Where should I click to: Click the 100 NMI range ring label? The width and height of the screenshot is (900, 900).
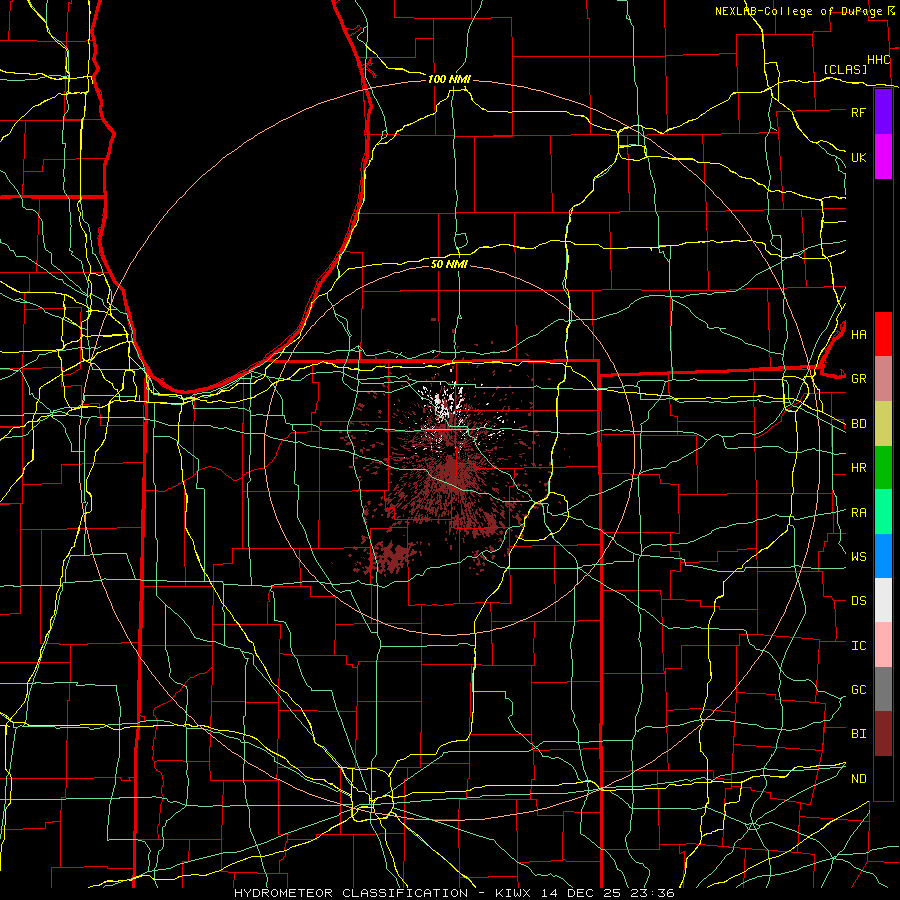coord(449,79)
